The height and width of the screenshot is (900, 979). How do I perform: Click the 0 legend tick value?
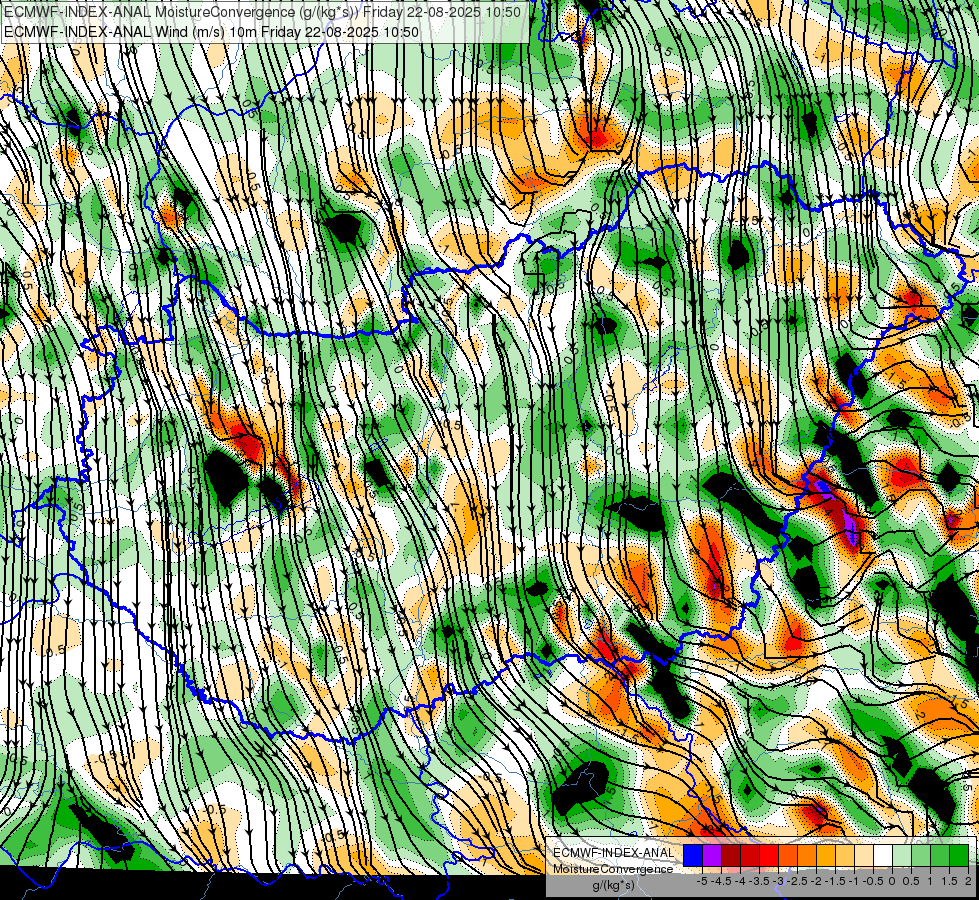point(892,881)
